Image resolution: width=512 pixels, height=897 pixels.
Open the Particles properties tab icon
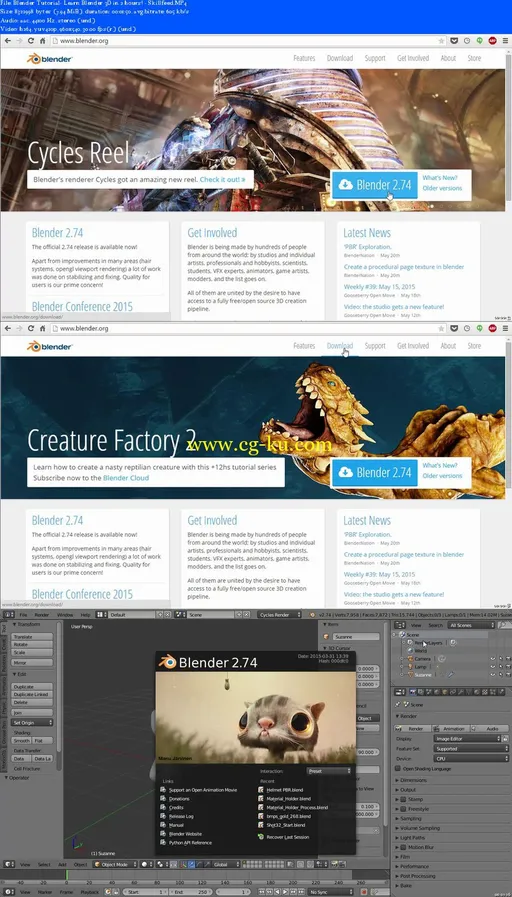493,692
